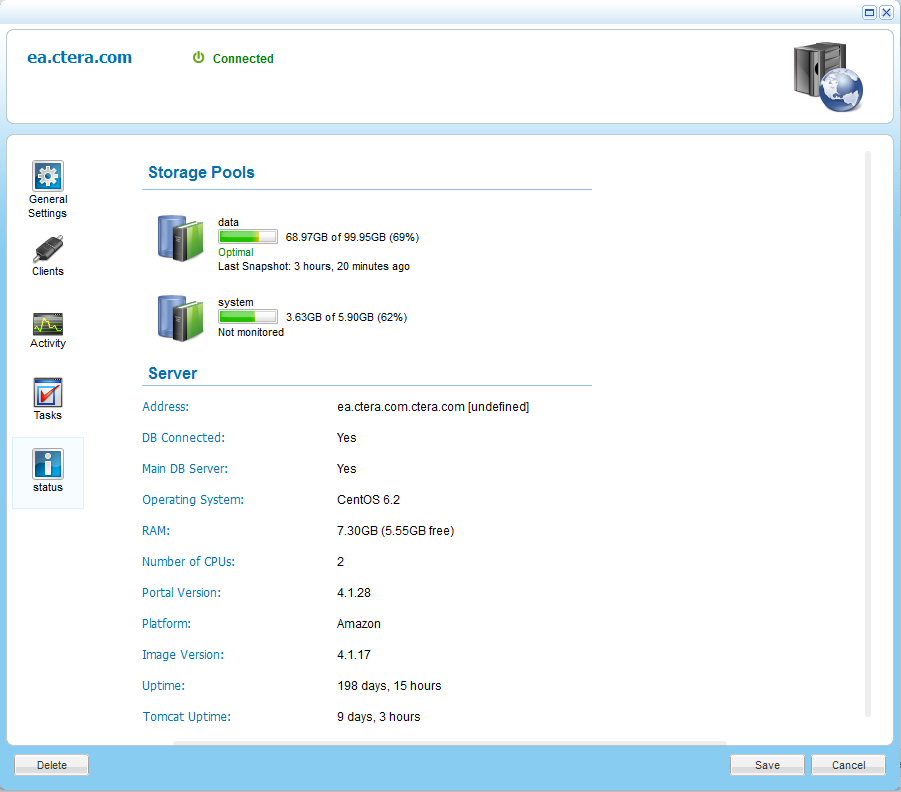Click the Tomcat Uptime label
Screen dimensions: 901x792
tap(187, 717)
